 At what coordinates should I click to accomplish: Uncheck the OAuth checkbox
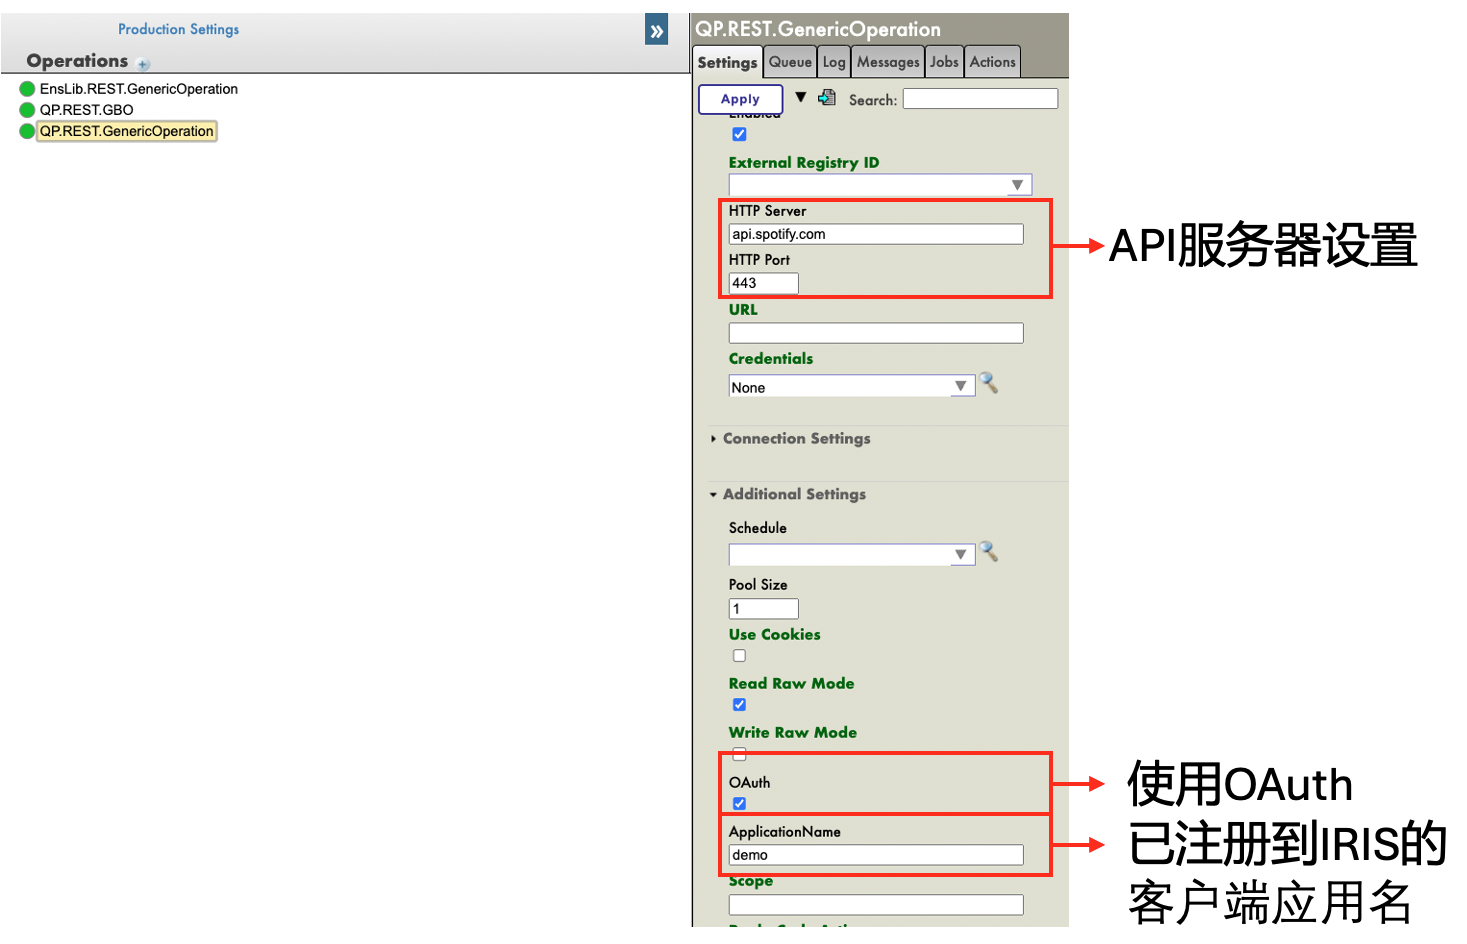tap(739, 804)
